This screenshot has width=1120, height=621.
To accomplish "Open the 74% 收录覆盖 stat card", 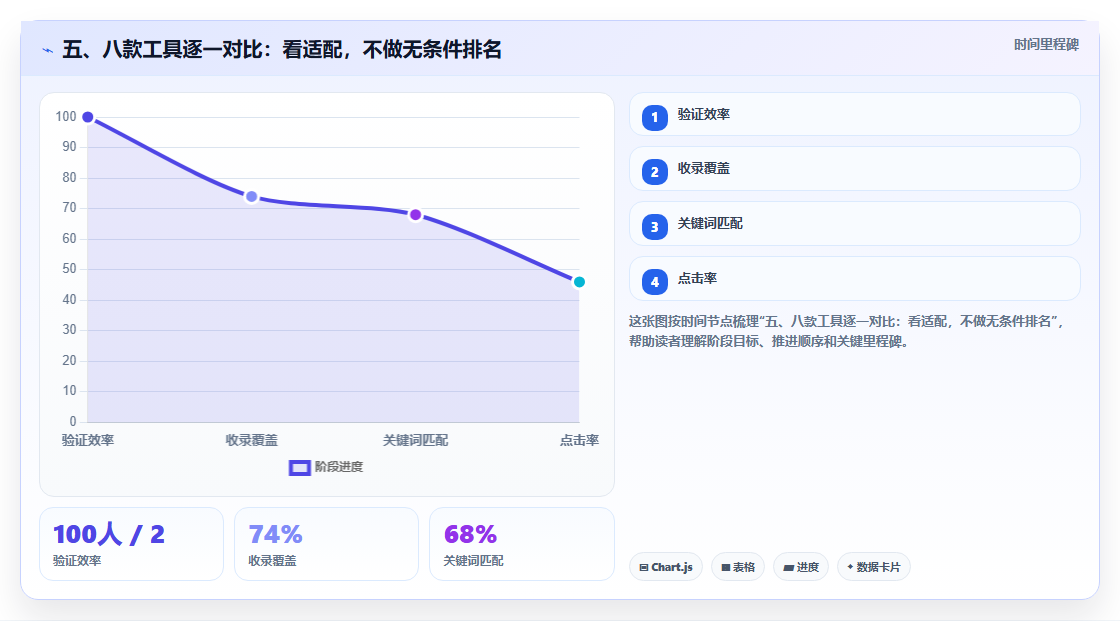I will point(326,545).
